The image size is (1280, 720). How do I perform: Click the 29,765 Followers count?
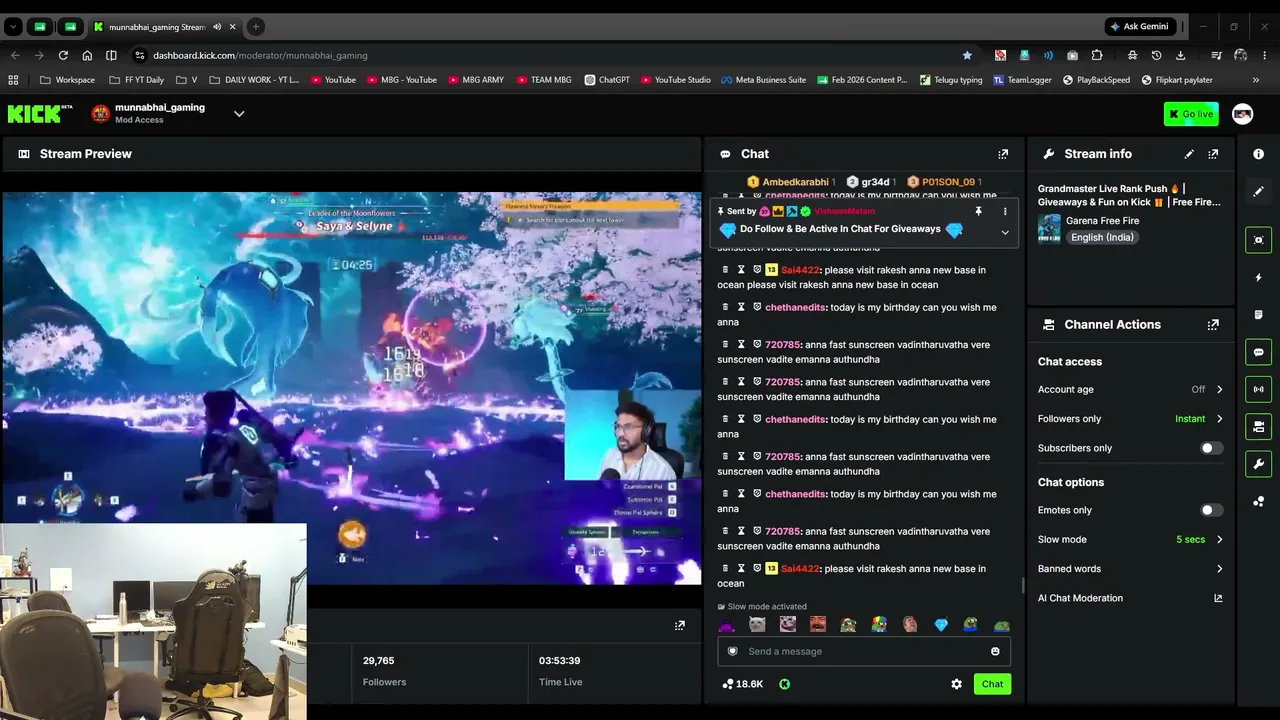[379, 661]
